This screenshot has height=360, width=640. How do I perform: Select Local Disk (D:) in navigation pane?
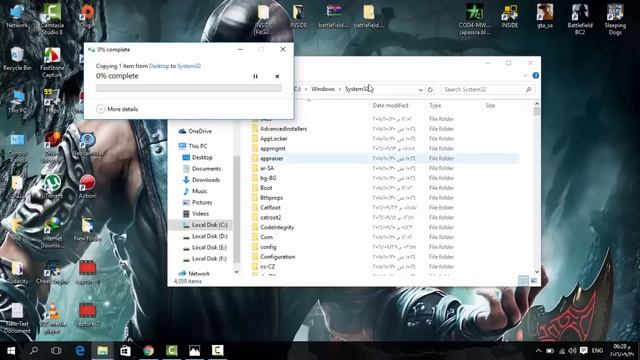click(209, 236)
